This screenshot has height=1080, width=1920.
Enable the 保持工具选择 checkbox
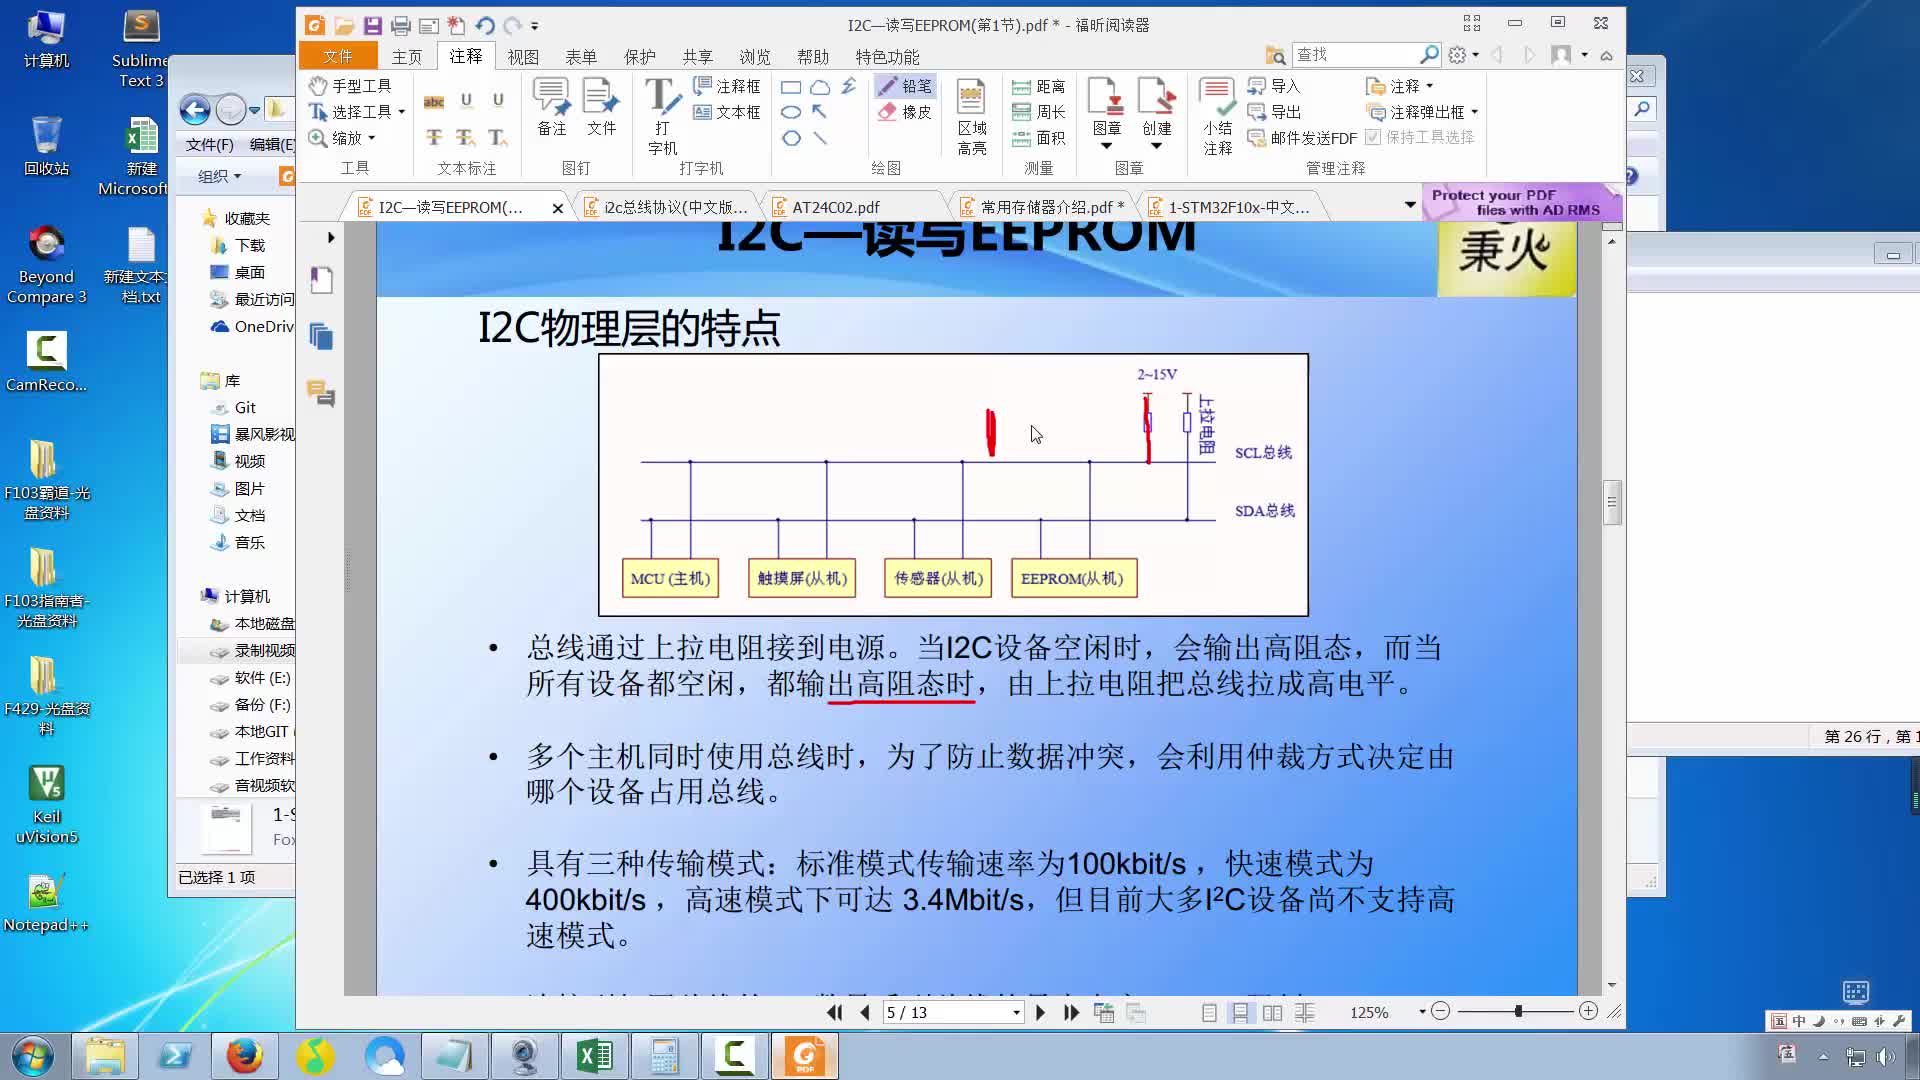1374,138
